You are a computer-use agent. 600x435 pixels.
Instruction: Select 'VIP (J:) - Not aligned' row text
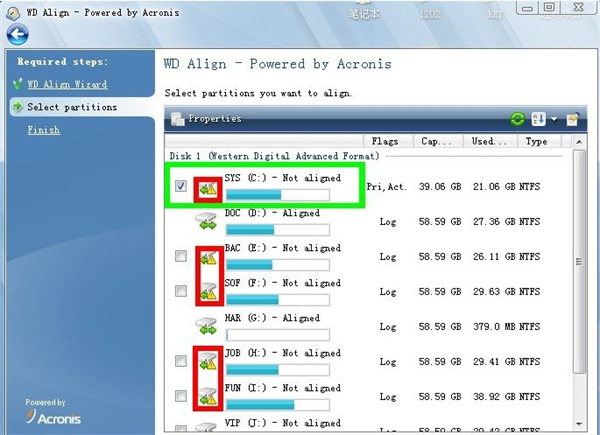coord(282,423)
